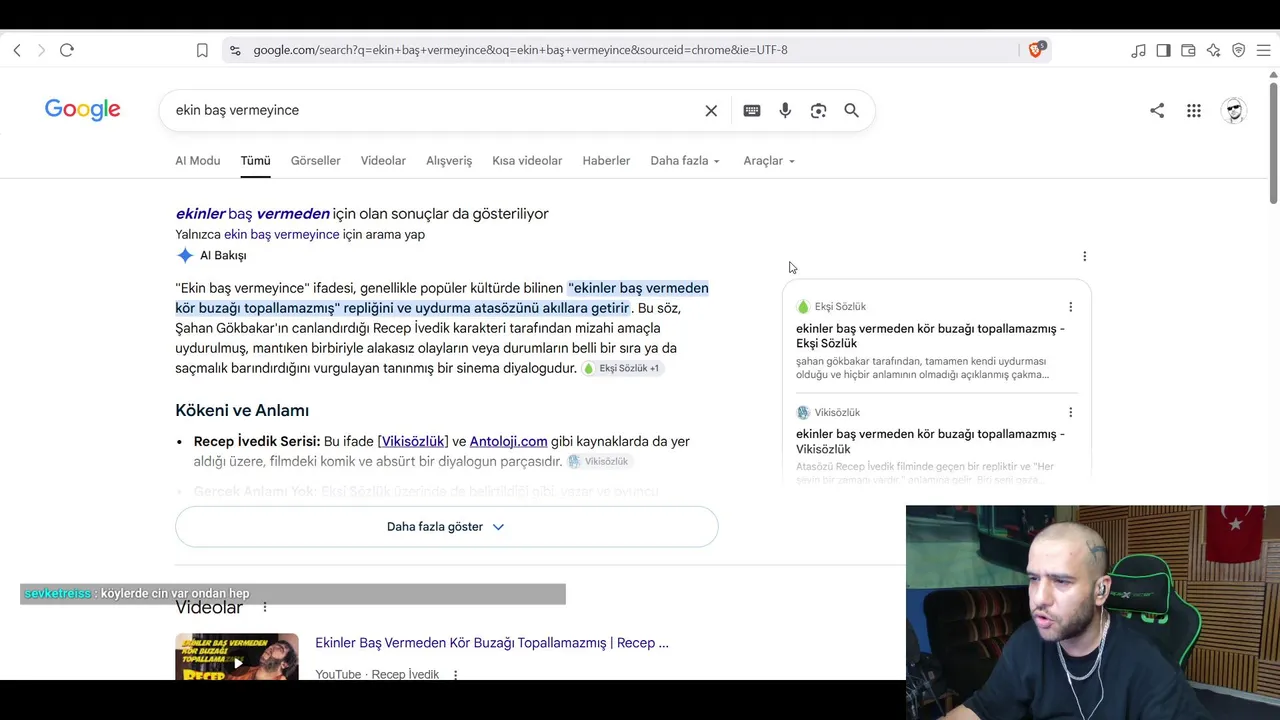Screen dimensions: 1280x720
Task: Follow the Vikisözlük bracketed link
Action: 413,441
